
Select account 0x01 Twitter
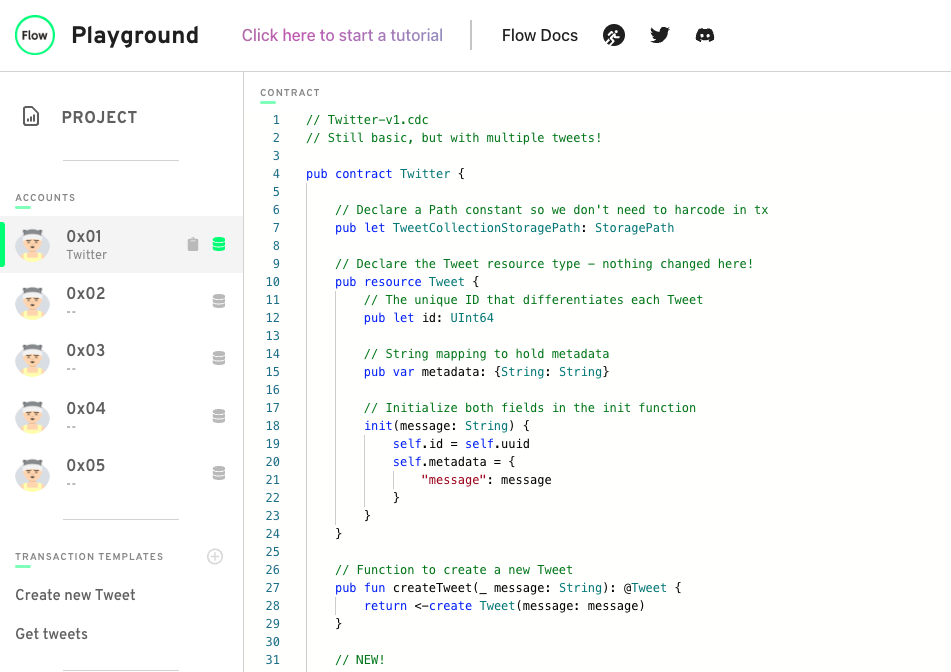click(121, 244)
